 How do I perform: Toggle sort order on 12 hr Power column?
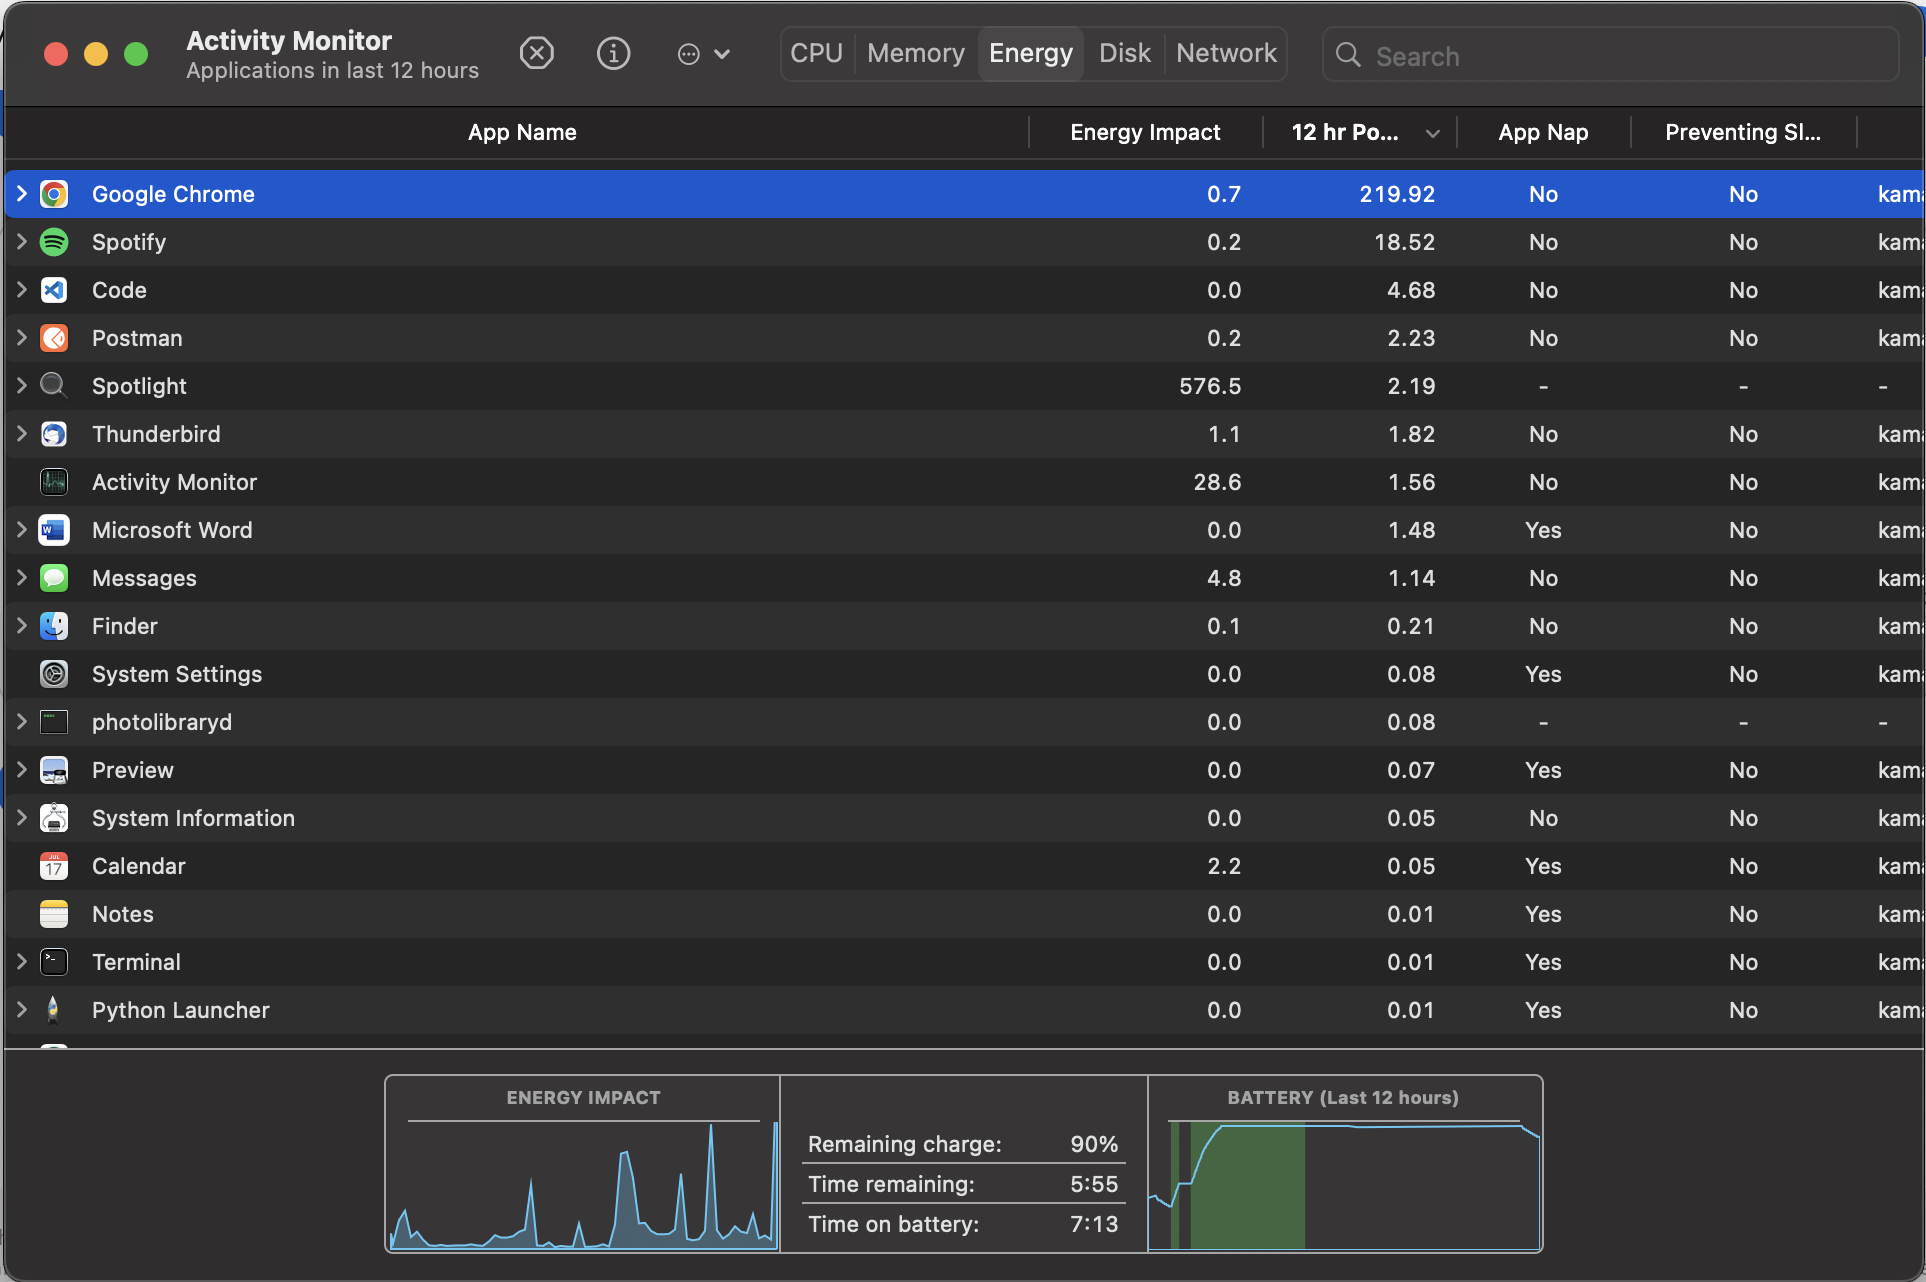(1360, 132)
